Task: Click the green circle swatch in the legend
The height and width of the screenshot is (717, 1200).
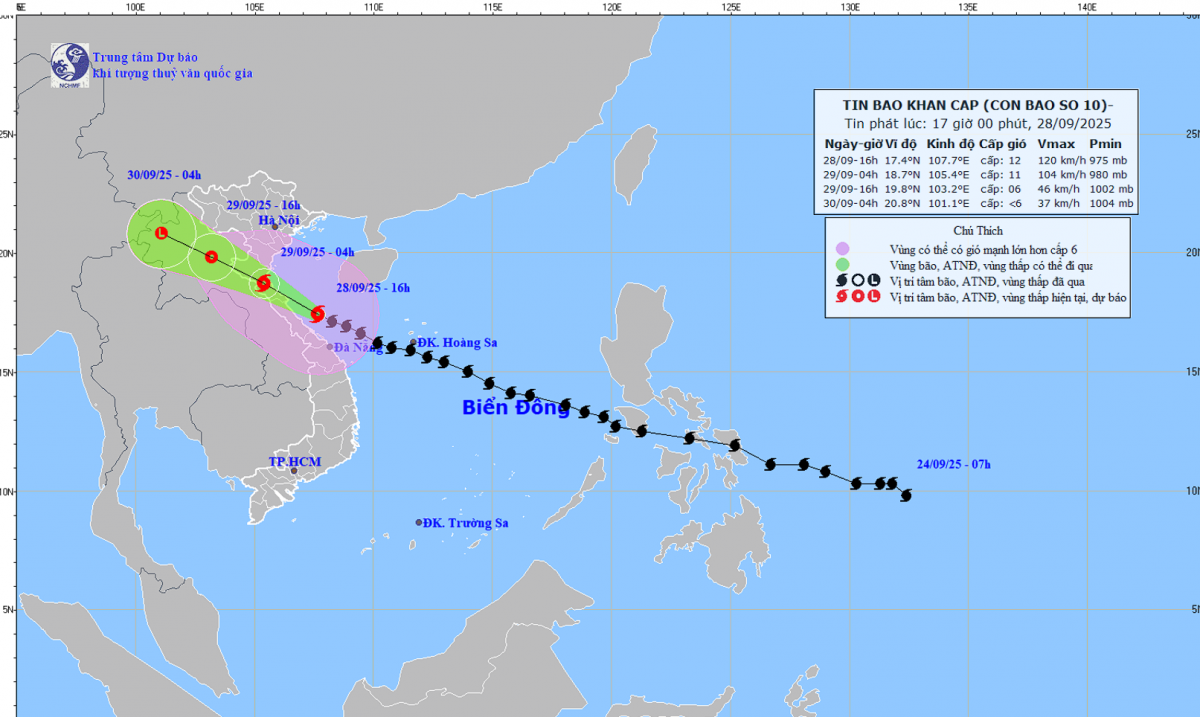Action: click(843, 265)
